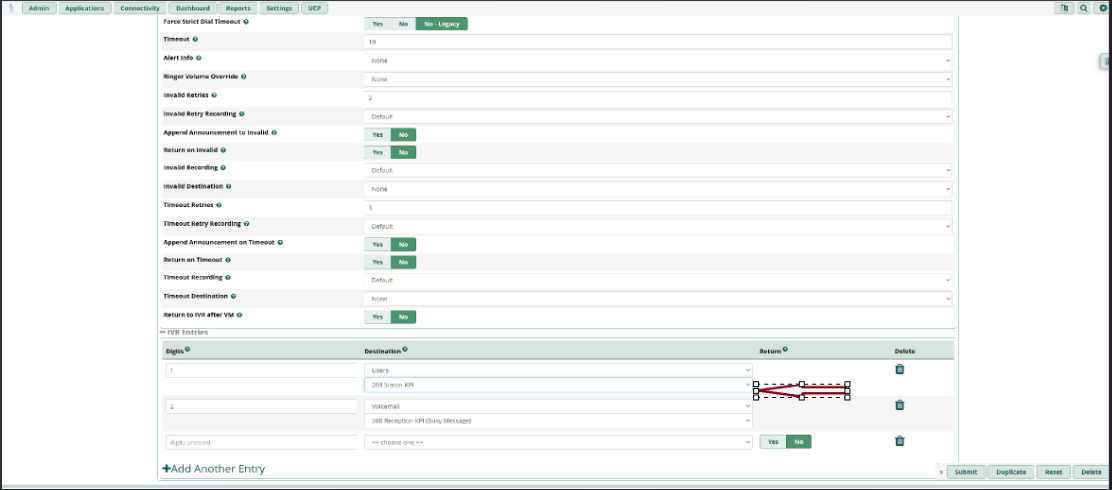Open the Voicemail destination dropdown for digit 2
1112x490 pixels.
point(558,406)
